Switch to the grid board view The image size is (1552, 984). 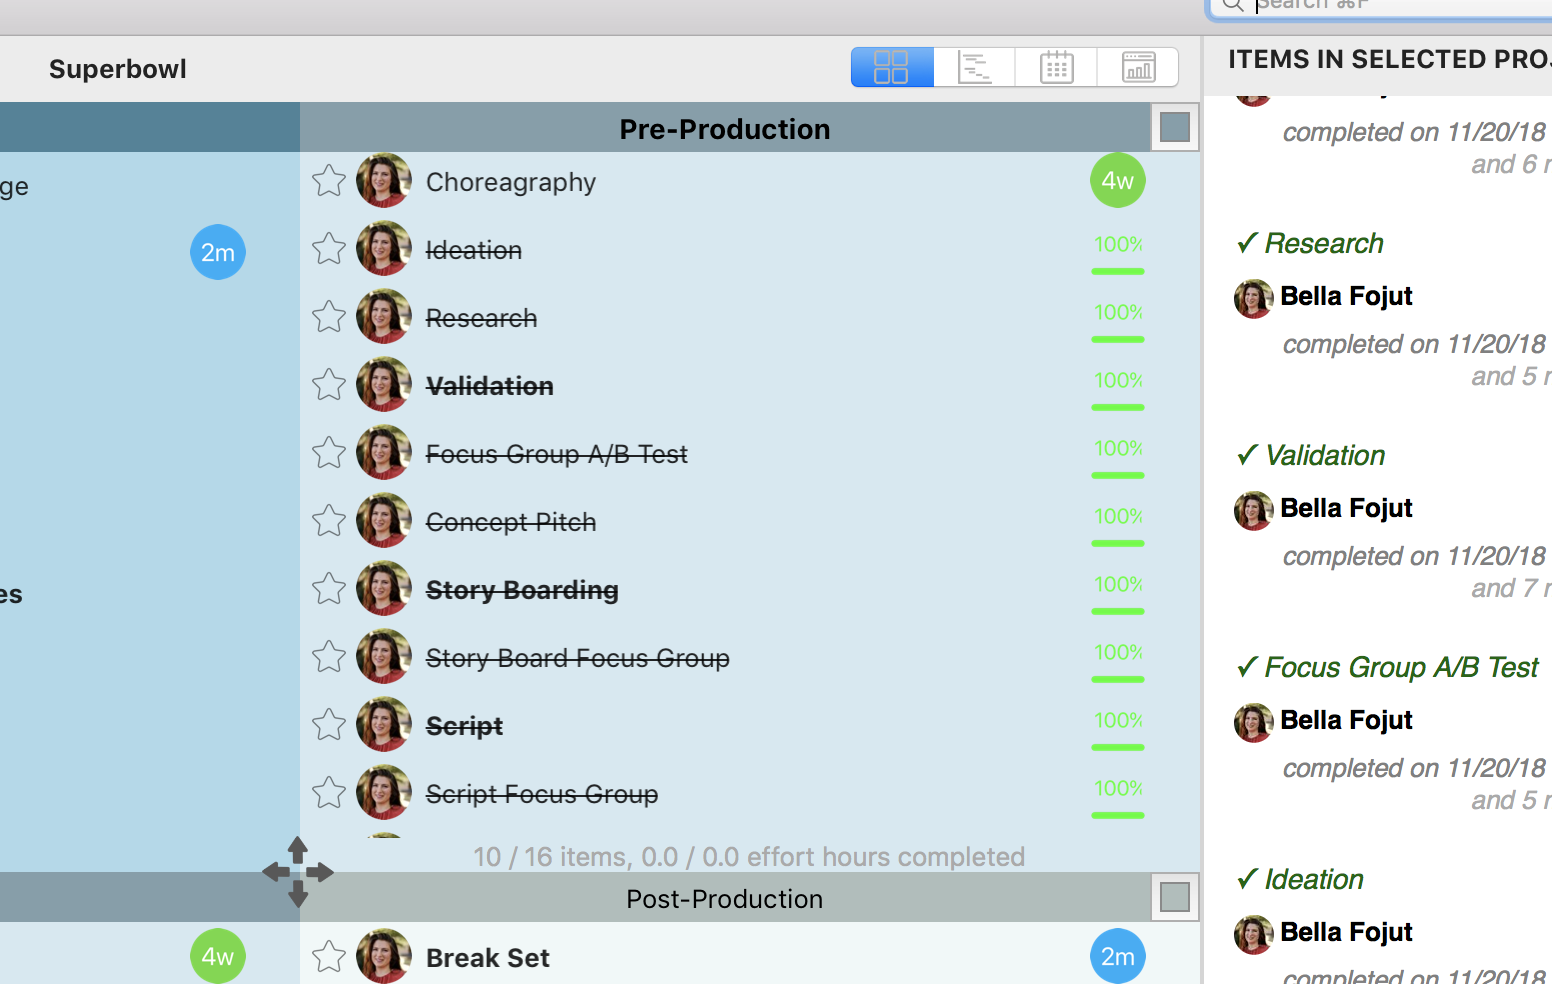(891, 67)
